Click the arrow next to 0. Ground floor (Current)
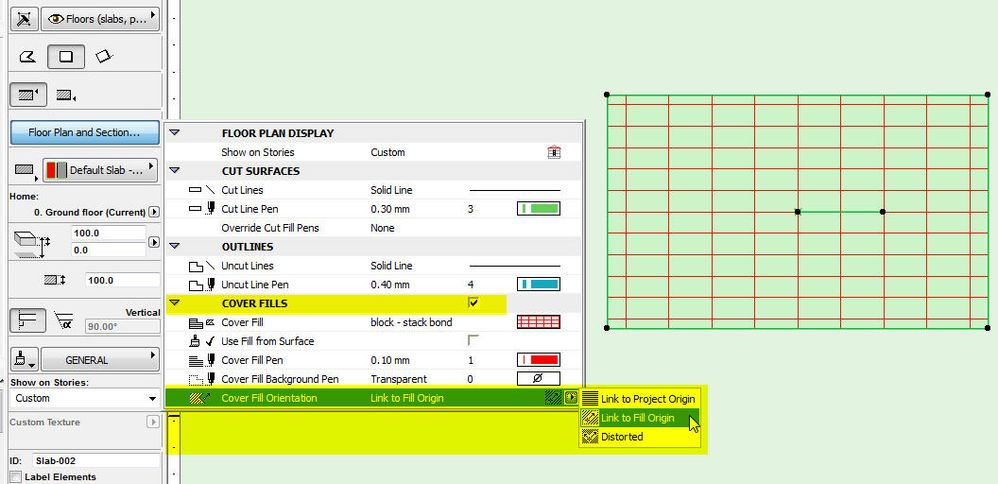The width and height of the screenshot is (998, 484). pos(153,211)
